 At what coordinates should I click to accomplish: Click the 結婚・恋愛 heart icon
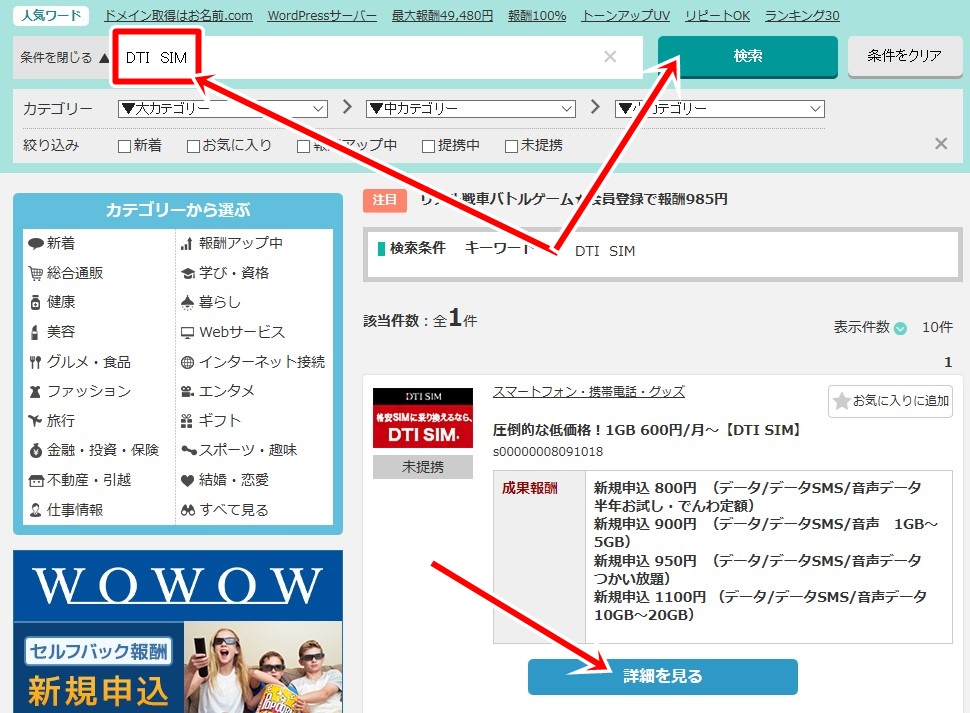coord(187,480)
